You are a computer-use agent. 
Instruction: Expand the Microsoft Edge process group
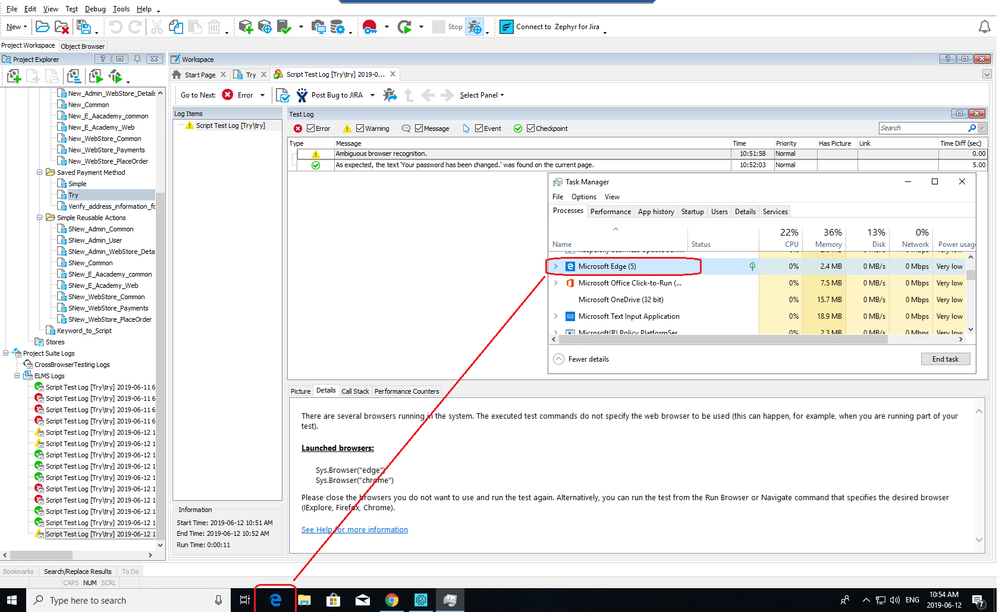[x=556, y=267]
